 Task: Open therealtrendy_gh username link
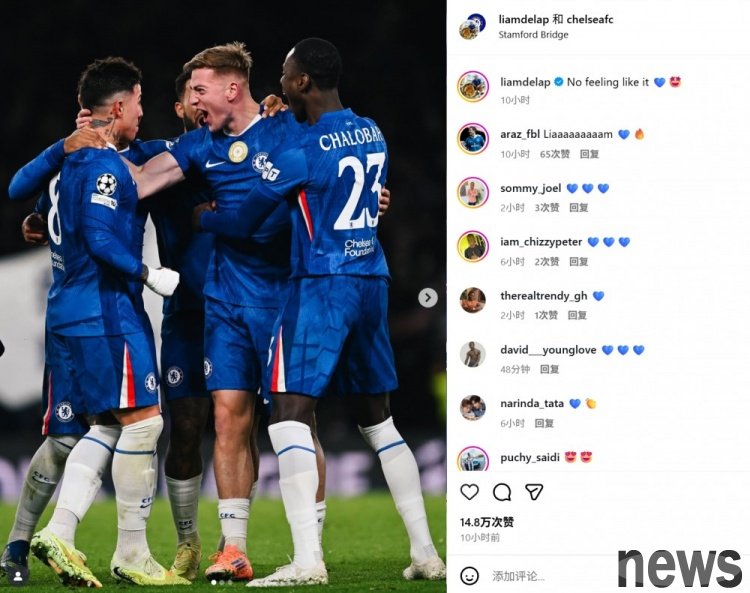544,296
